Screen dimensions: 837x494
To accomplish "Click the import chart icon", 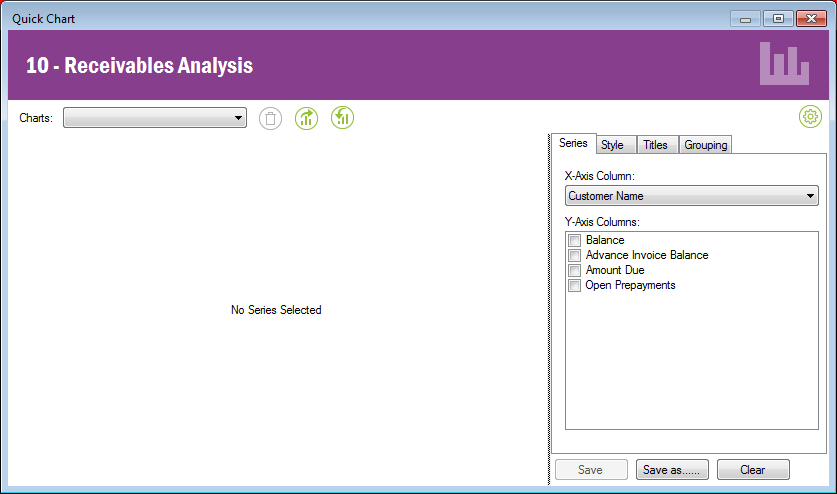I will 343,118.
